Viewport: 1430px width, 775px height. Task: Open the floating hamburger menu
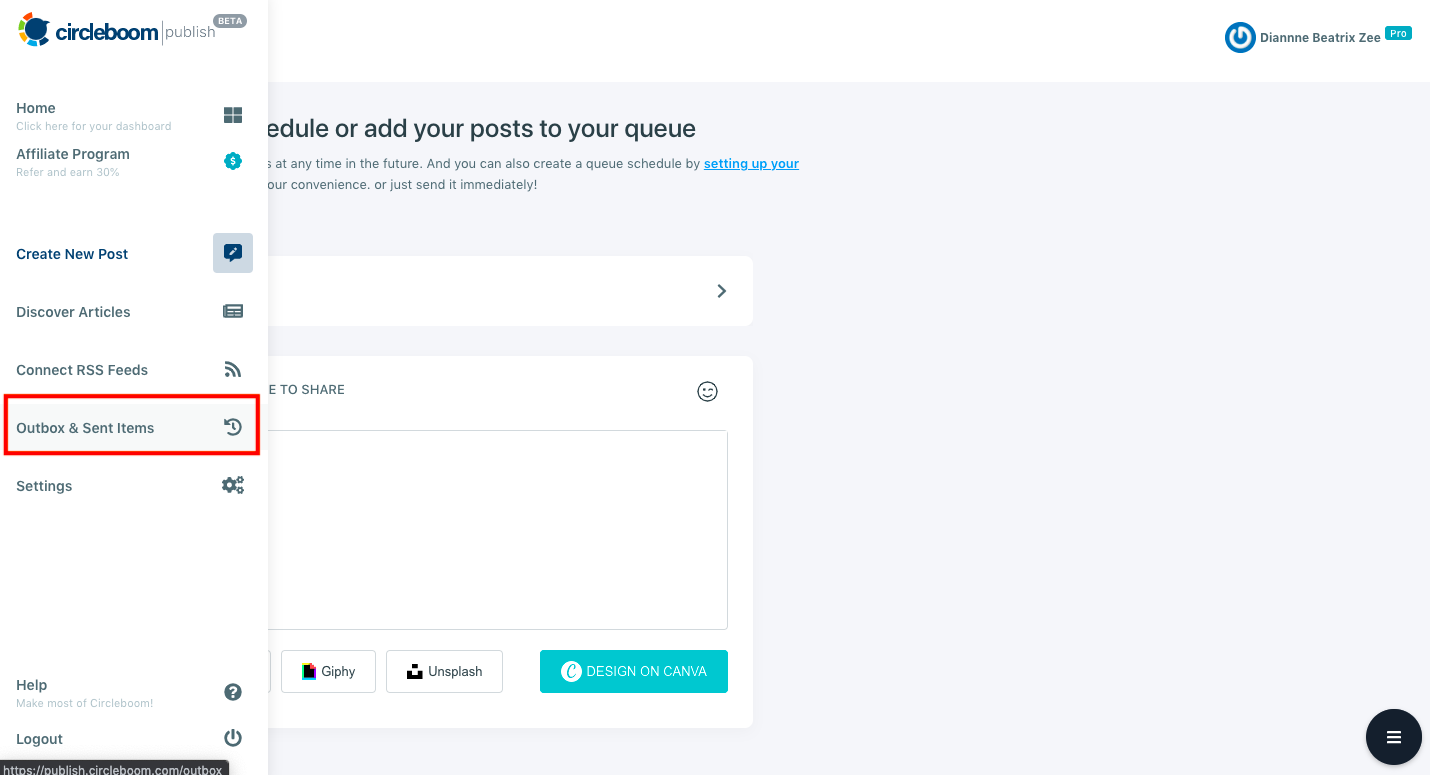[x=1393, y=737]
